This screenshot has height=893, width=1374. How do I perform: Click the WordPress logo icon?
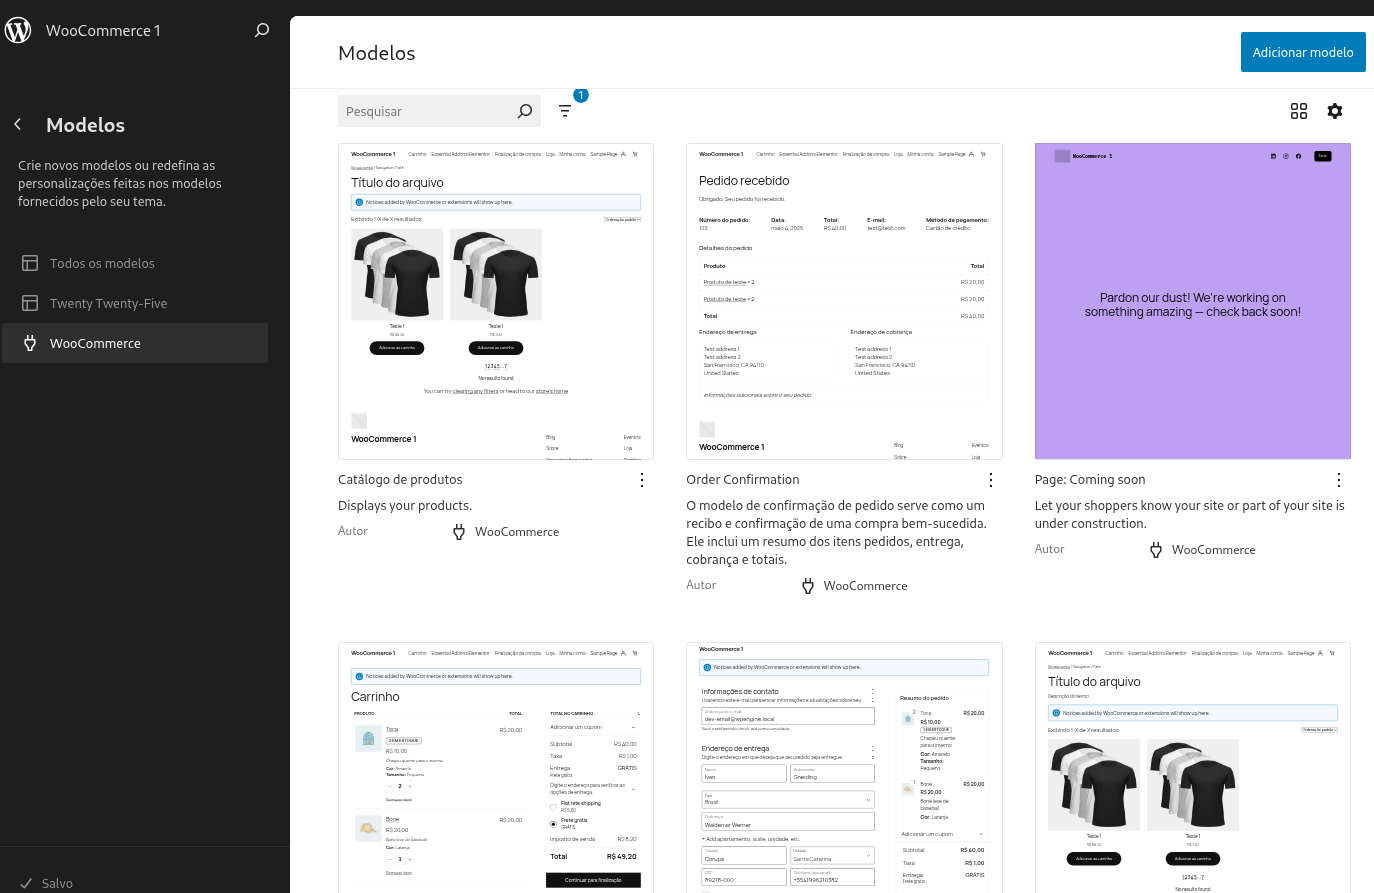click(18, 30)
